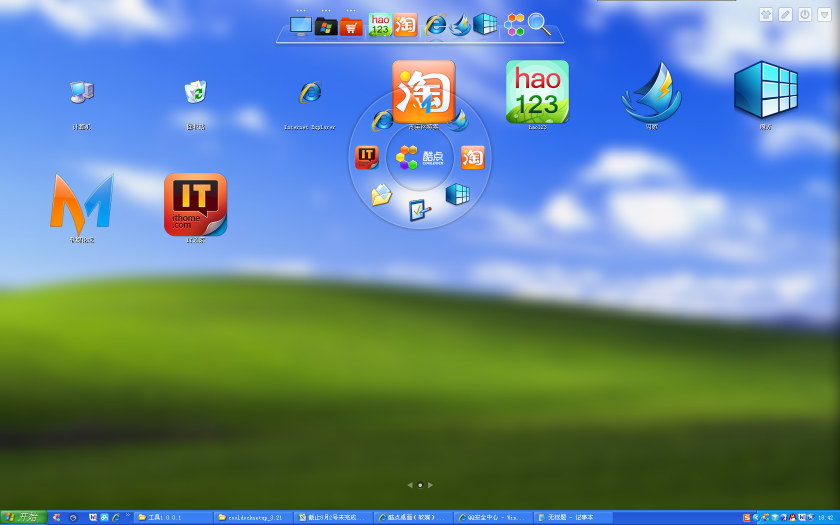Open the orange shopping cart folder in the dock
The height and width of the screenshot is (525, 840).
(x=351, y=26)
